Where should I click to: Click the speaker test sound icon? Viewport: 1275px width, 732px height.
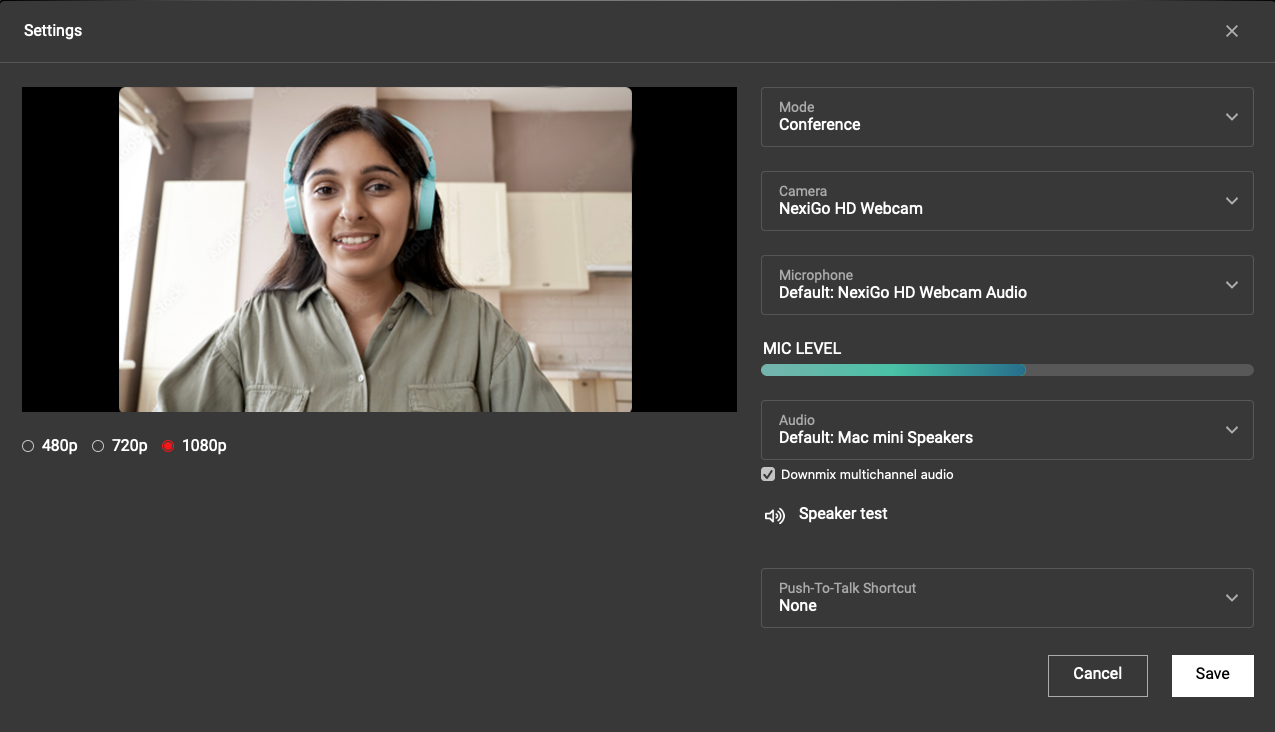(774, 516)
